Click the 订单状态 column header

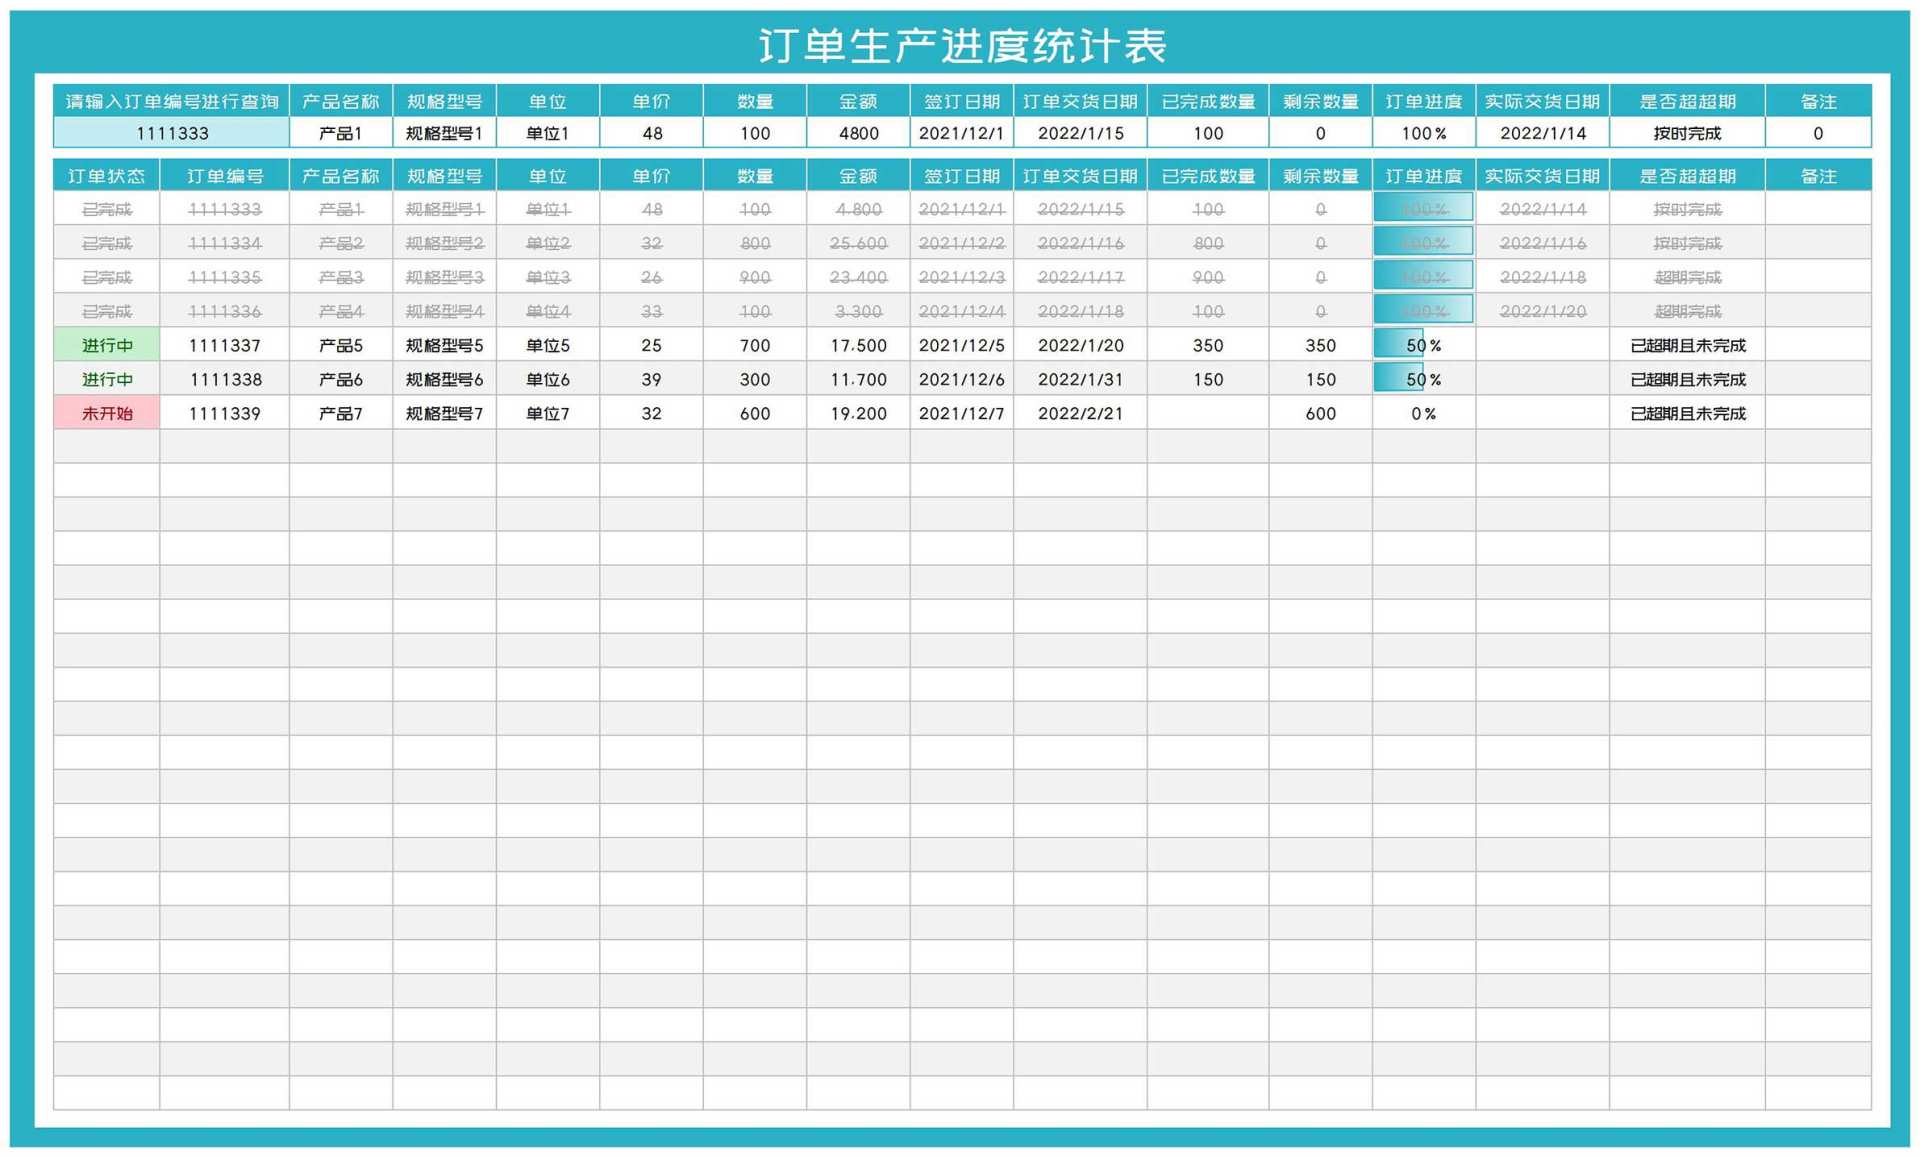(x=107, y=176)
